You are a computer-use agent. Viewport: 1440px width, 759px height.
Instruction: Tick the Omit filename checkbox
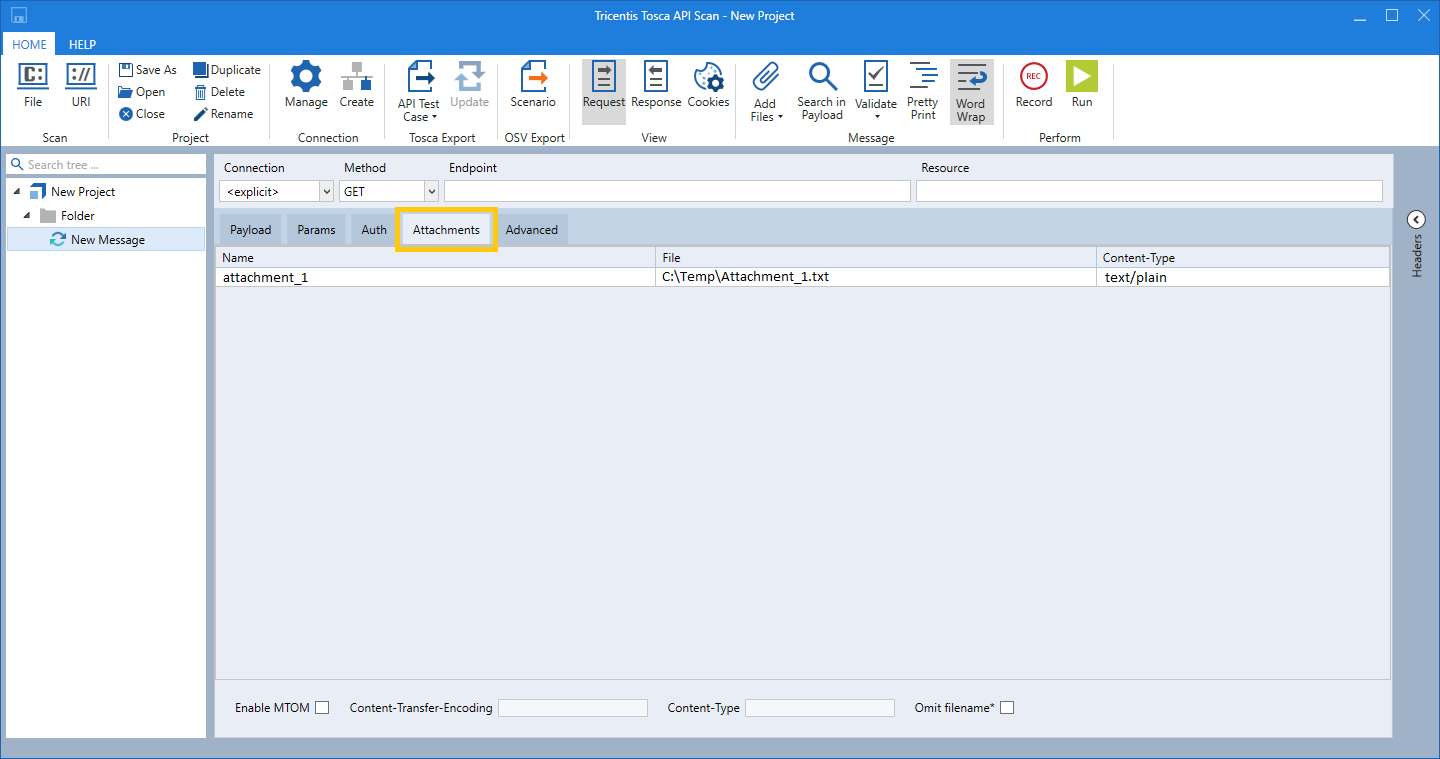click(x=1007, y=708)
